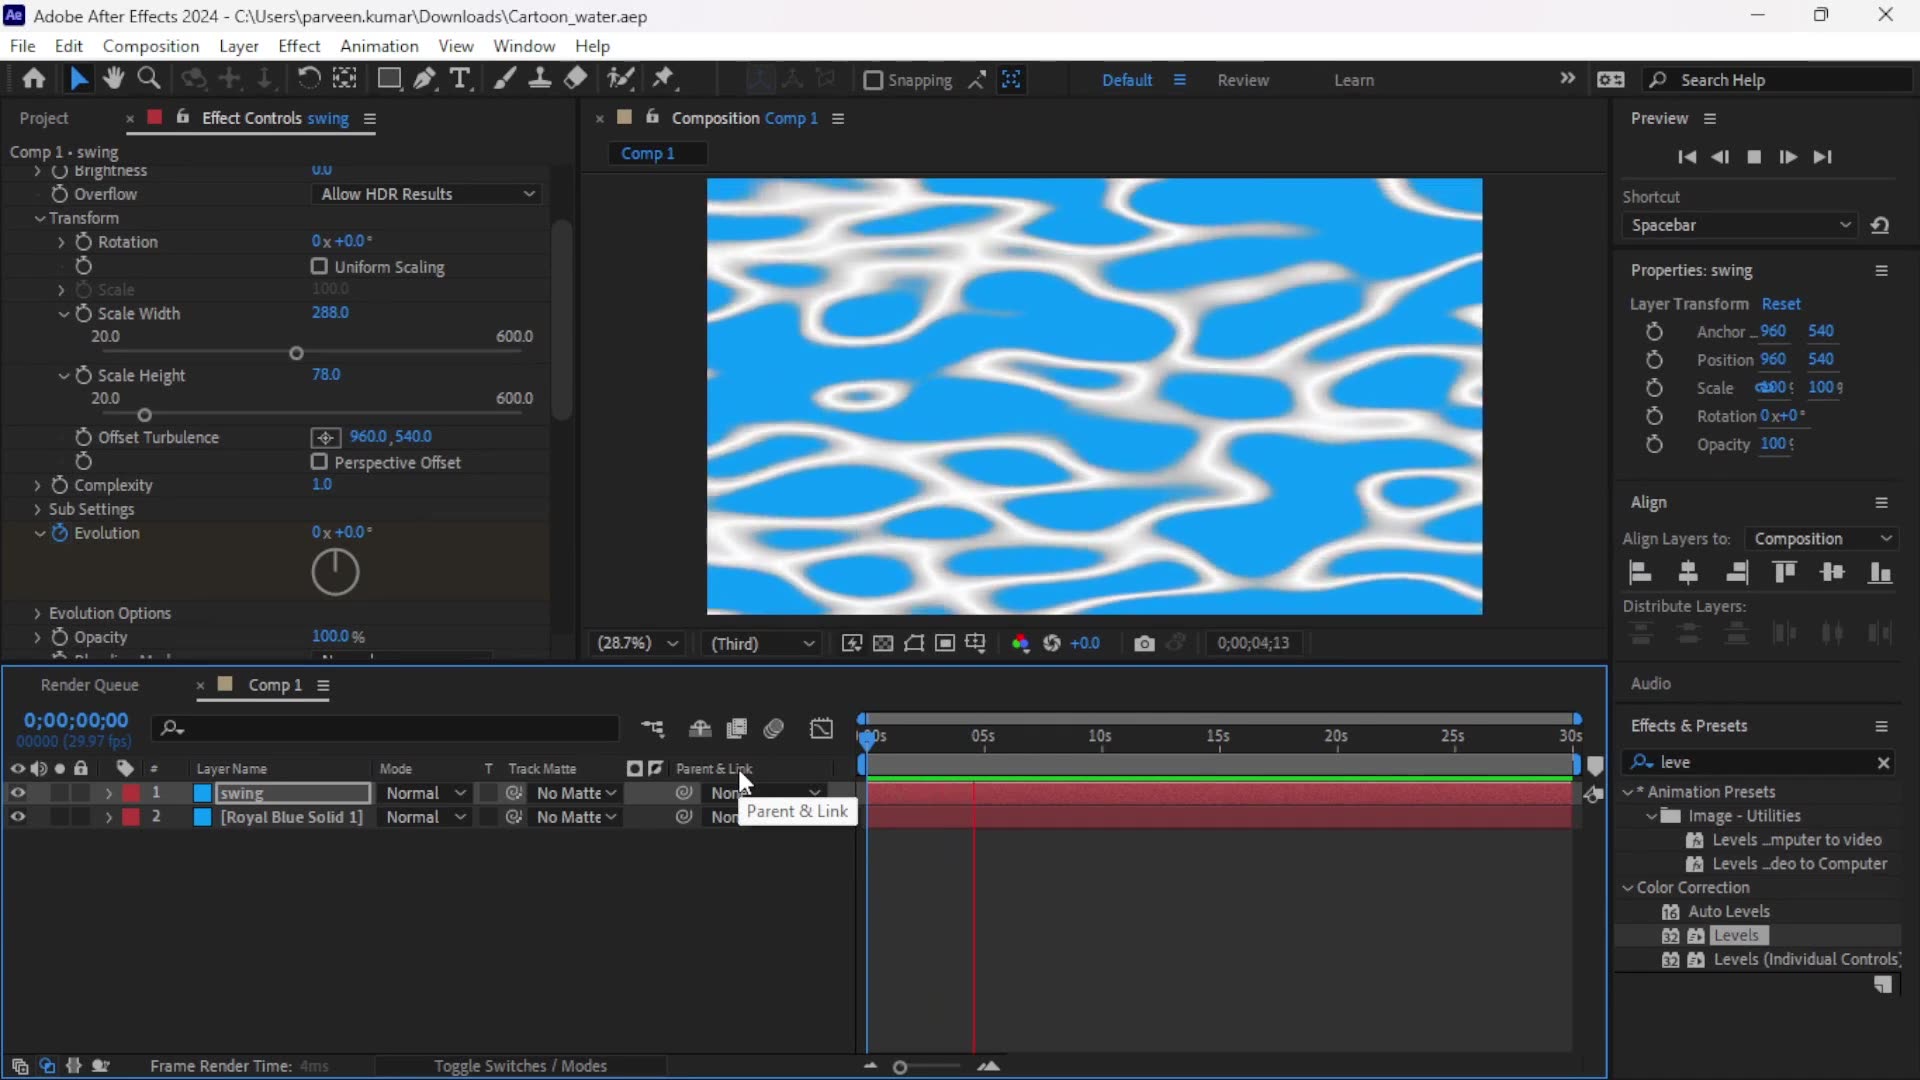Open the Overflow dropdown set to Allow HDR Results

427,193
